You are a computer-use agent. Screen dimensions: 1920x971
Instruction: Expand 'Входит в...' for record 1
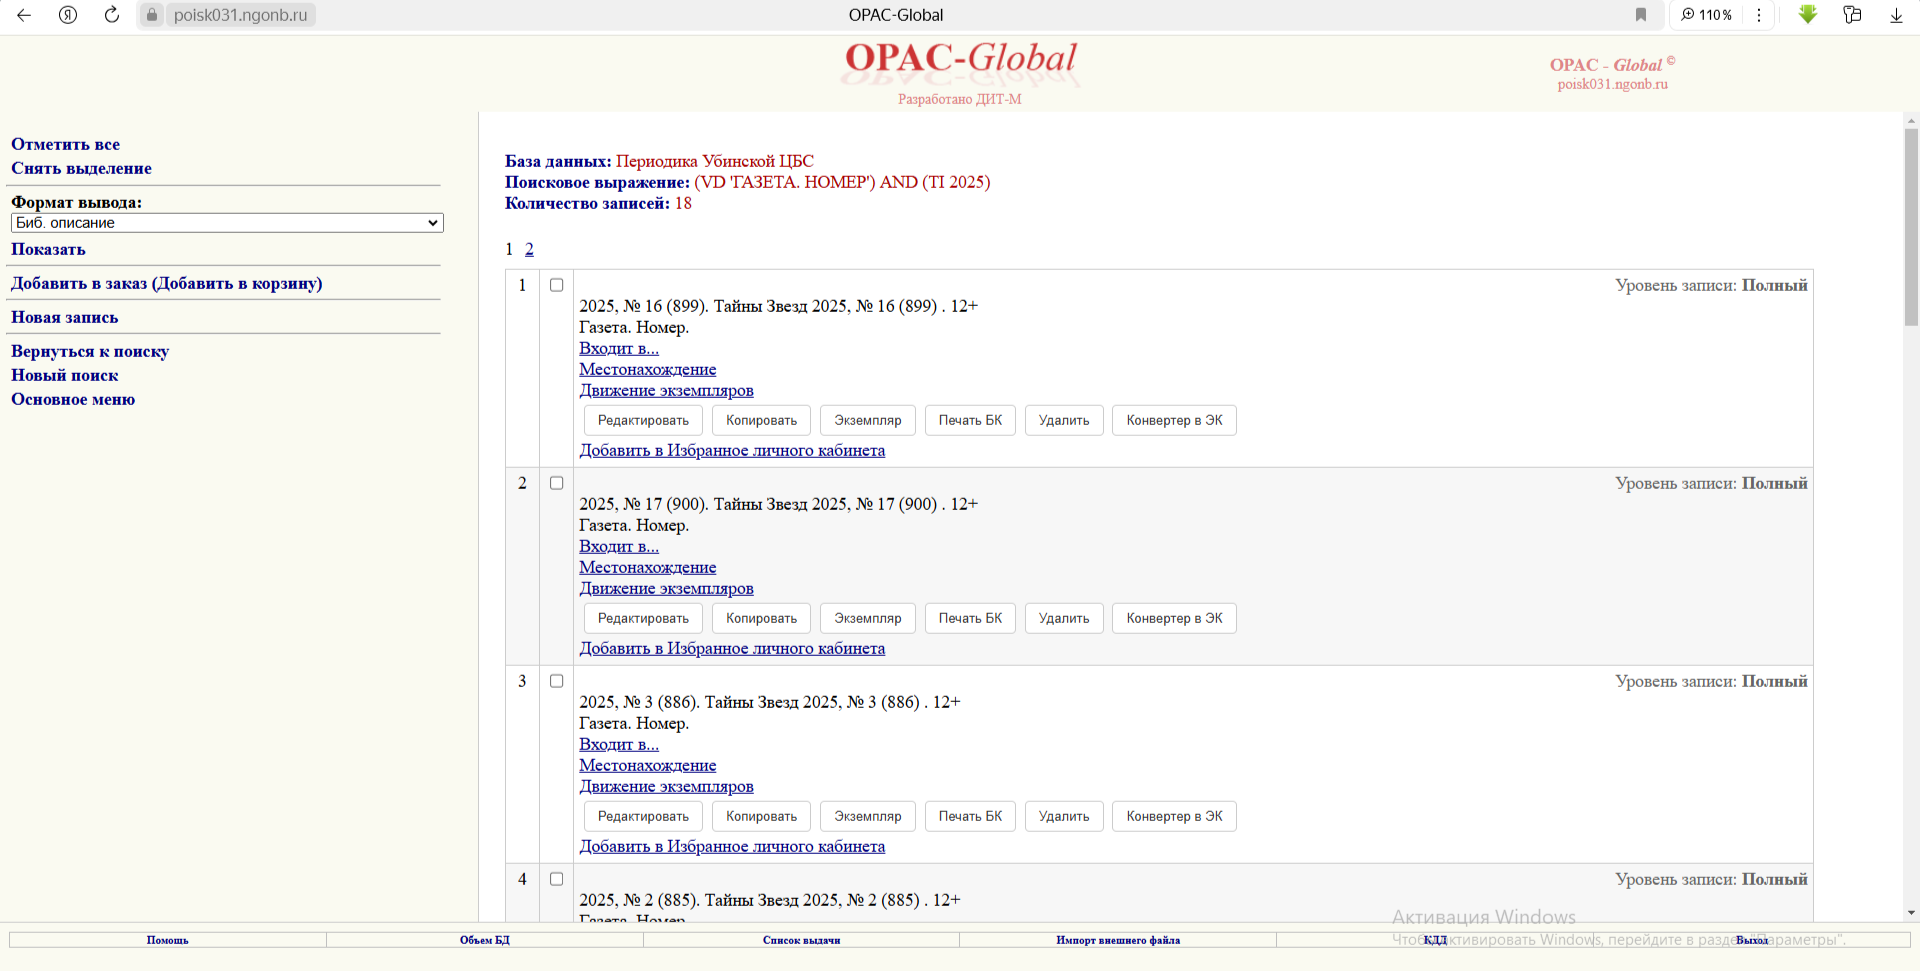(x=618, y=348)
